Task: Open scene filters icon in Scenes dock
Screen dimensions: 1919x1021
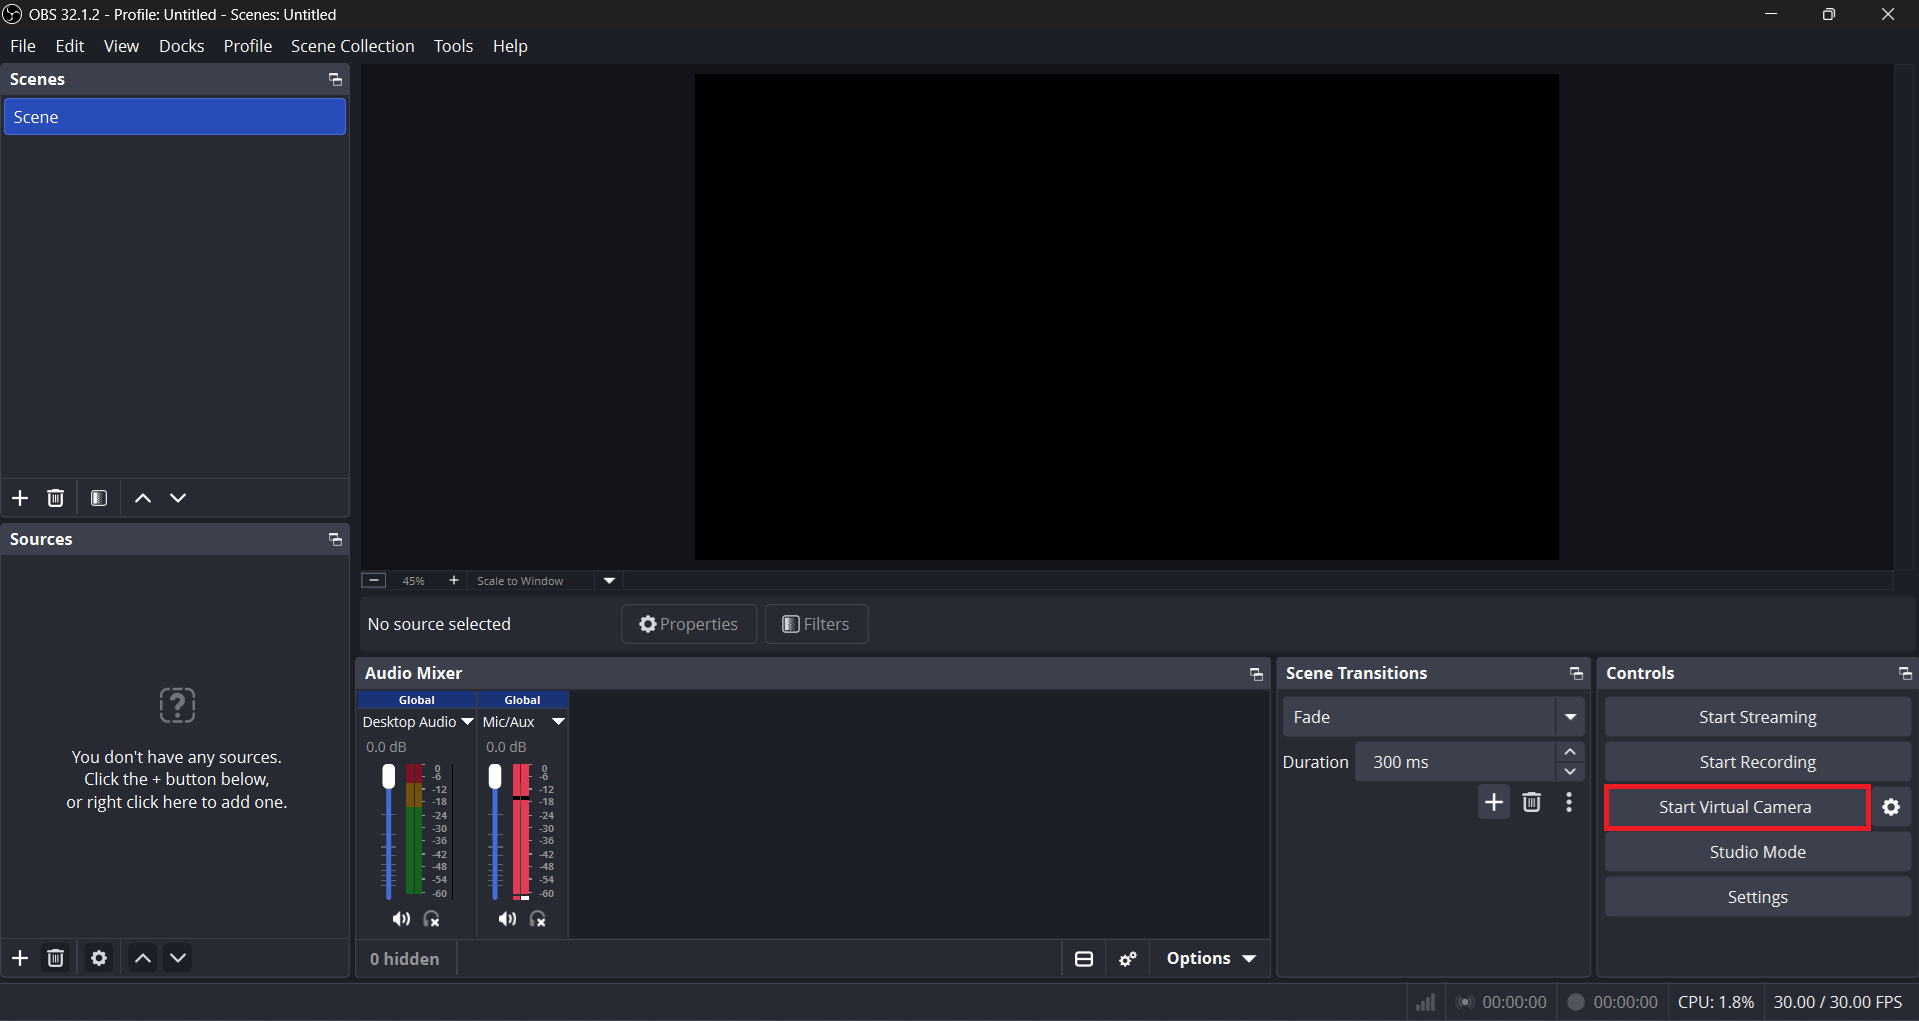Action: tap(99, 498)
